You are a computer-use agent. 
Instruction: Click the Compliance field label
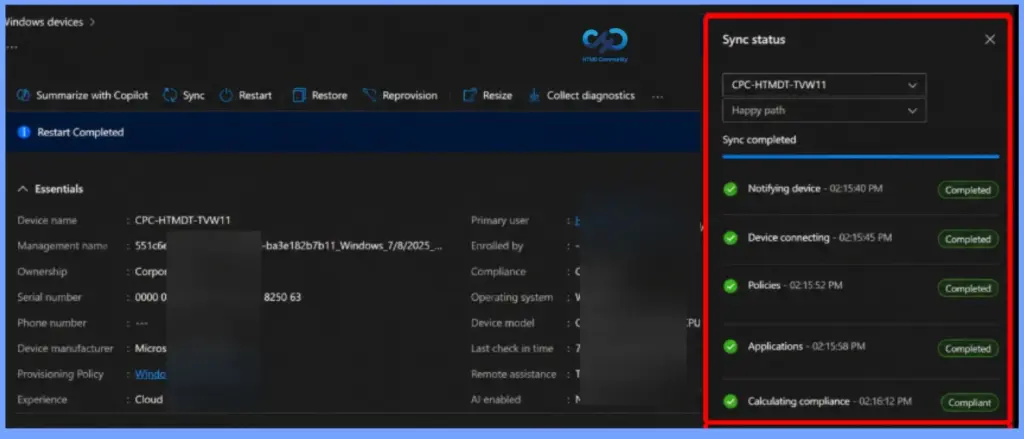(498, 272)
